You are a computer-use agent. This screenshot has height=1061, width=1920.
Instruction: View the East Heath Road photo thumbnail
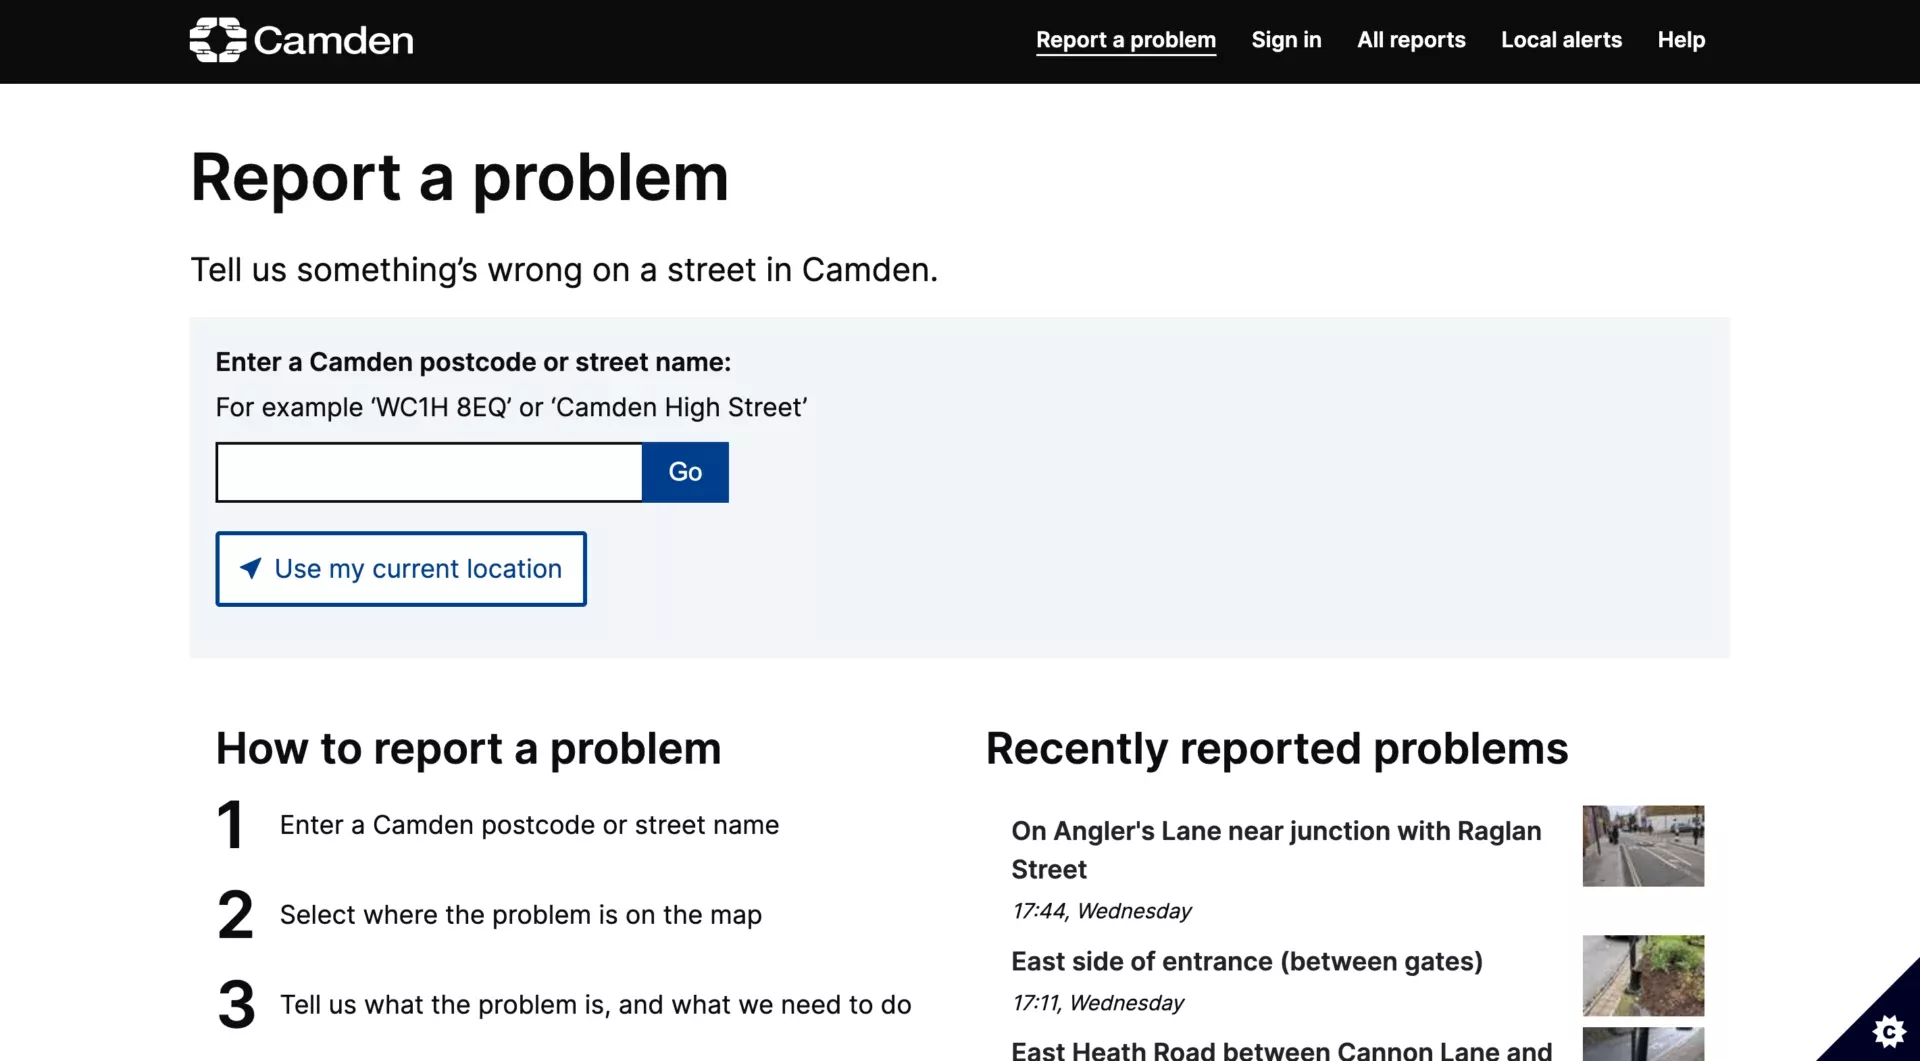(x=1642, y=1045)
